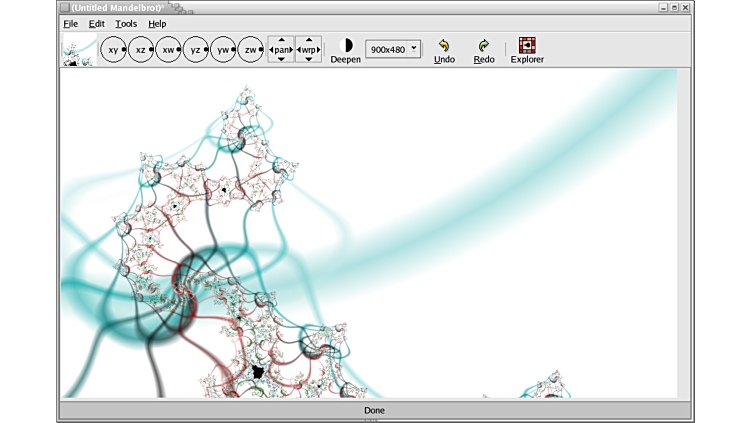Image resolution: width=752 pixels, height=423 pixels.
Task: Open the 900x480 resolution dropdown
Action: tap(393, 49)
